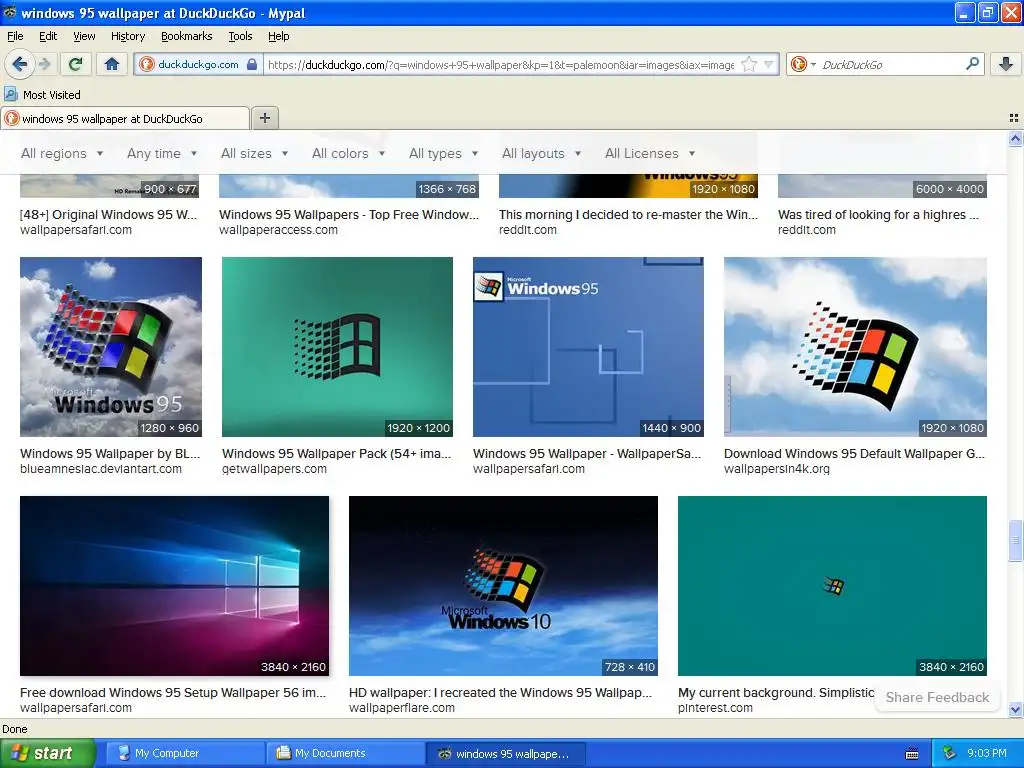The height and width of the screenshot is (768, 1024).
Task: Click the page scrollbar up arrow
Action: (1015, 138)
